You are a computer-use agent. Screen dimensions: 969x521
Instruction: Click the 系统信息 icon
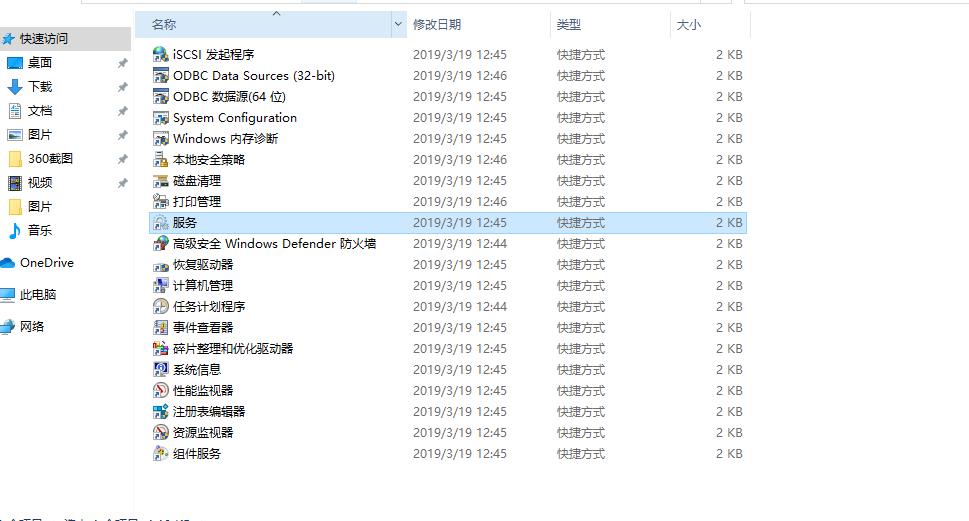[161, 370]
